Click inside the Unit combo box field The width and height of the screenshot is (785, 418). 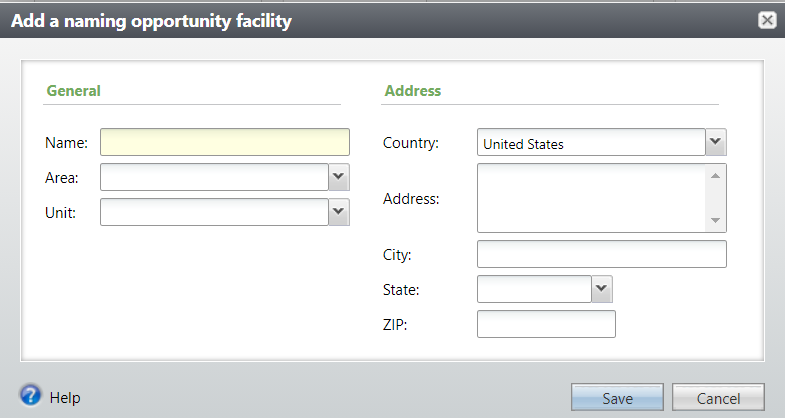point(214,211)
